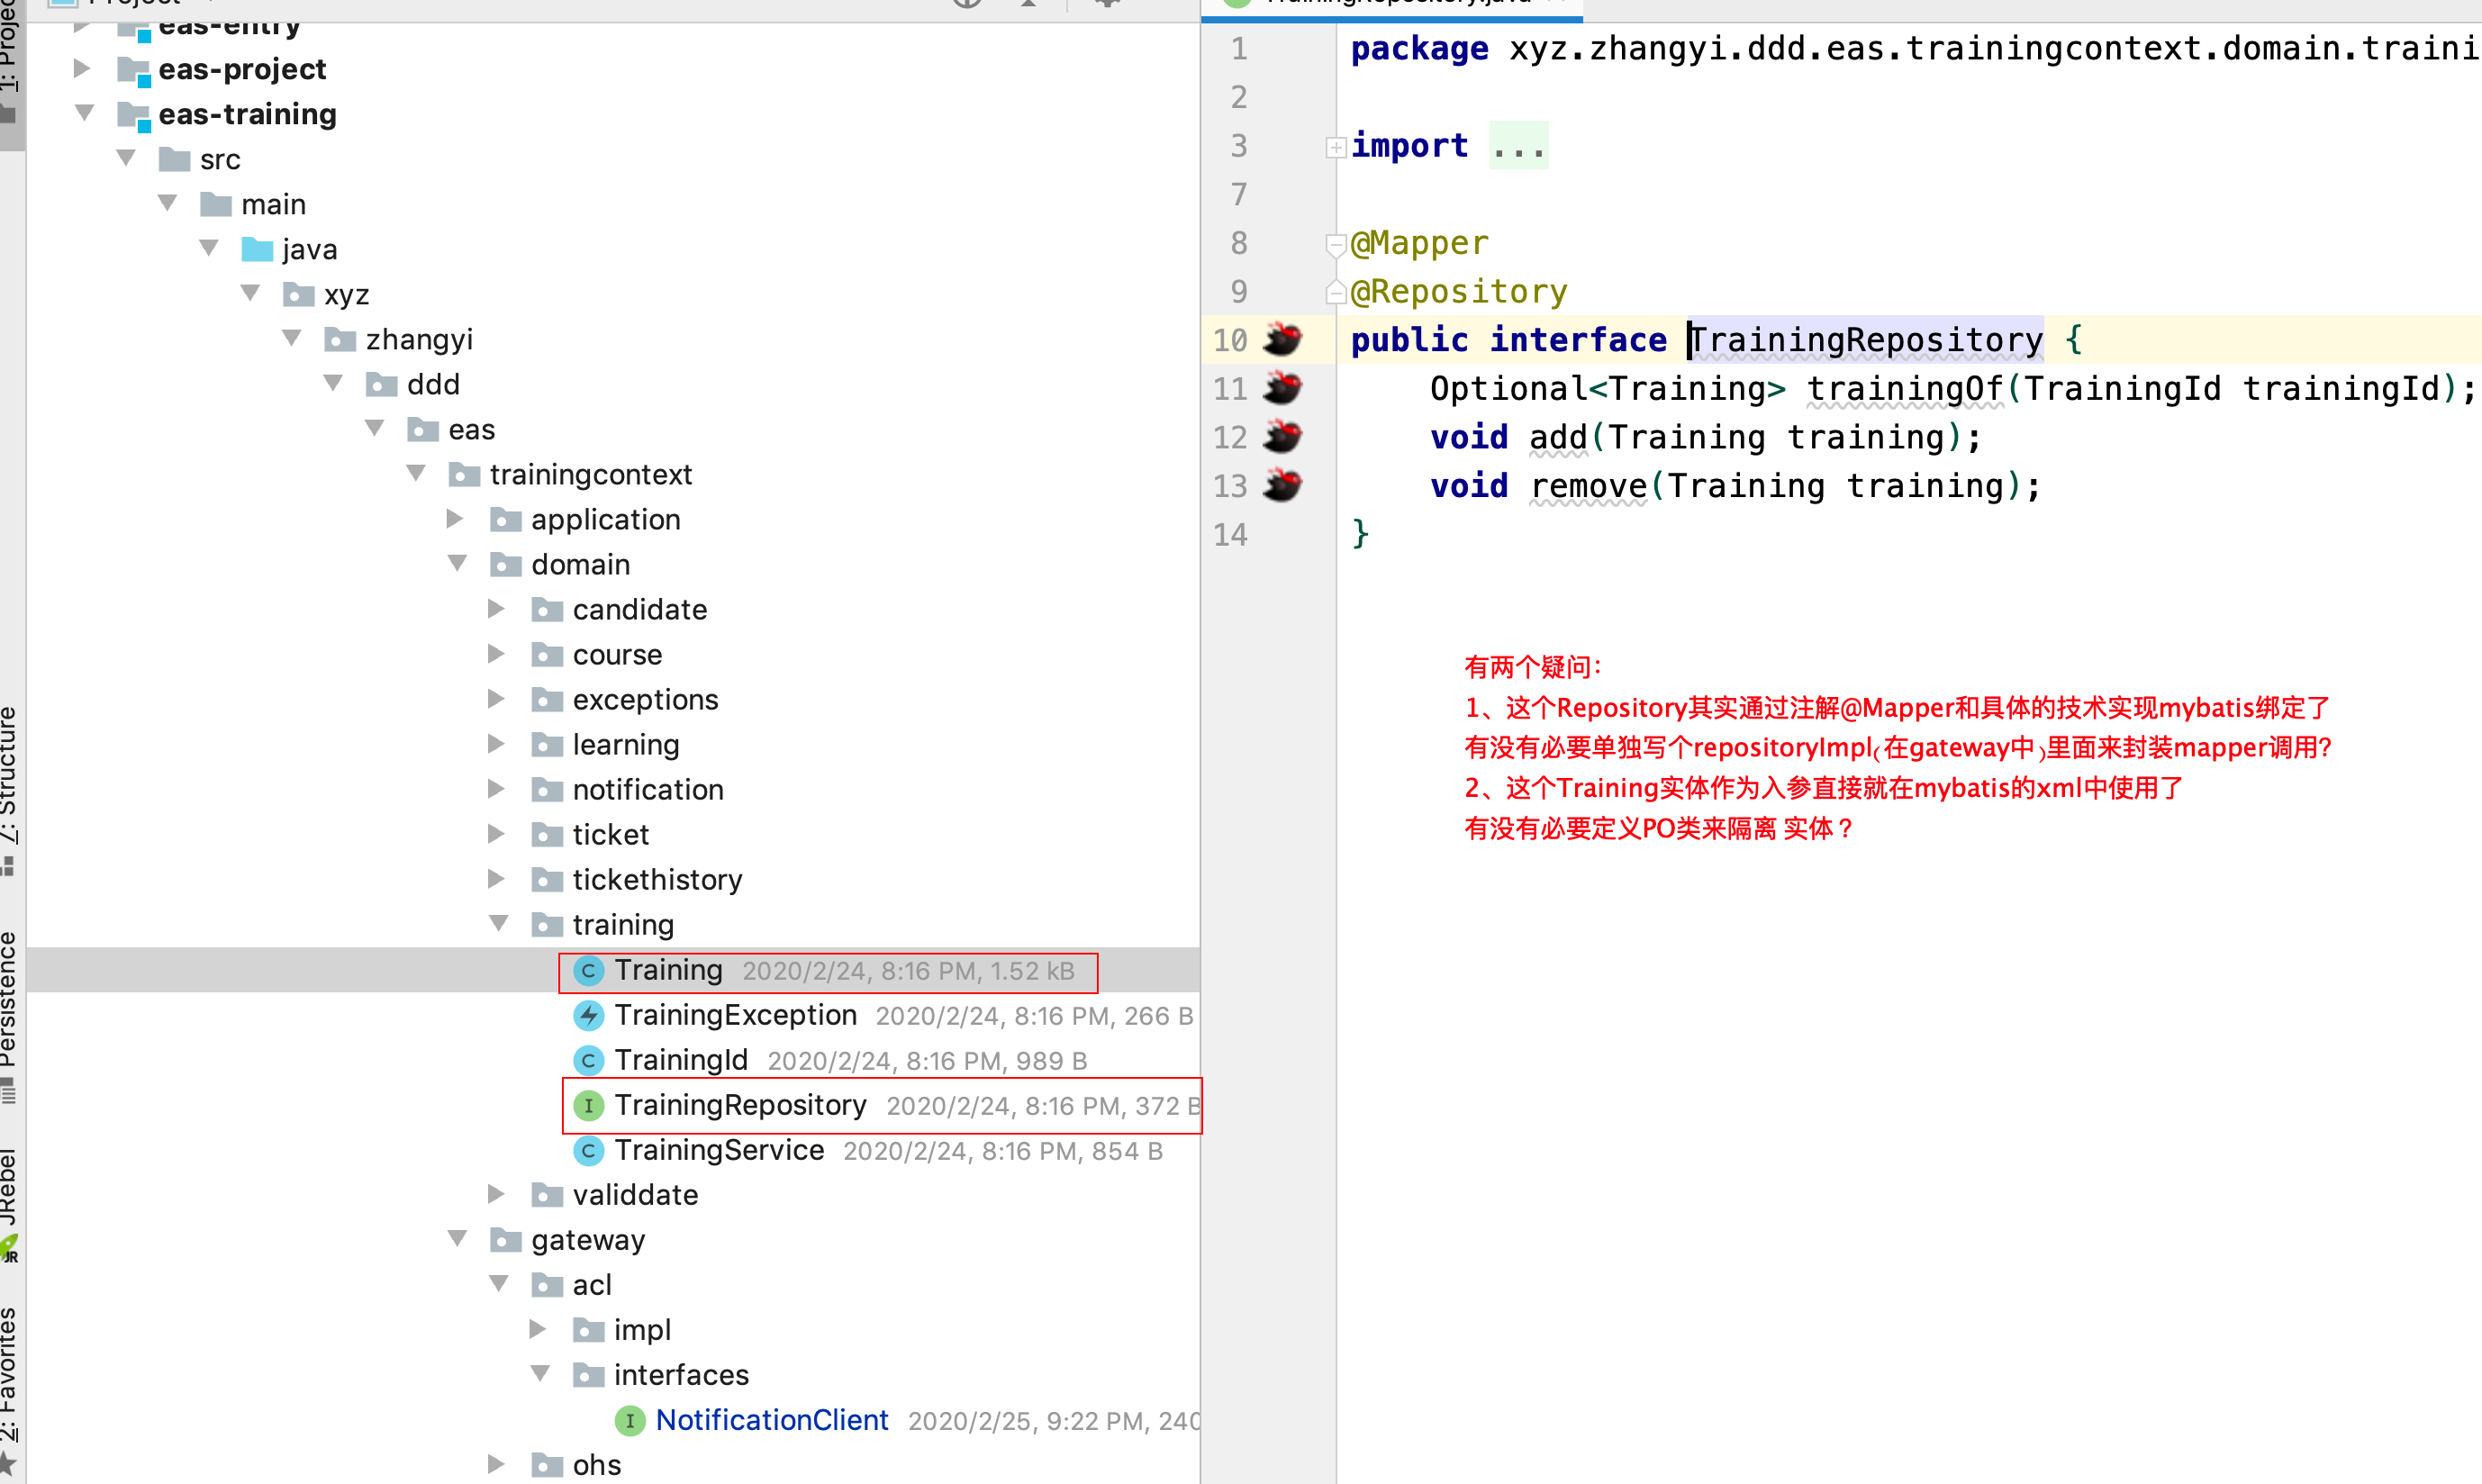Image resolution: width=2482 pixels, height=1484 pixels.
Task: Open the TrainingService class
Action: pos(718,1150)
